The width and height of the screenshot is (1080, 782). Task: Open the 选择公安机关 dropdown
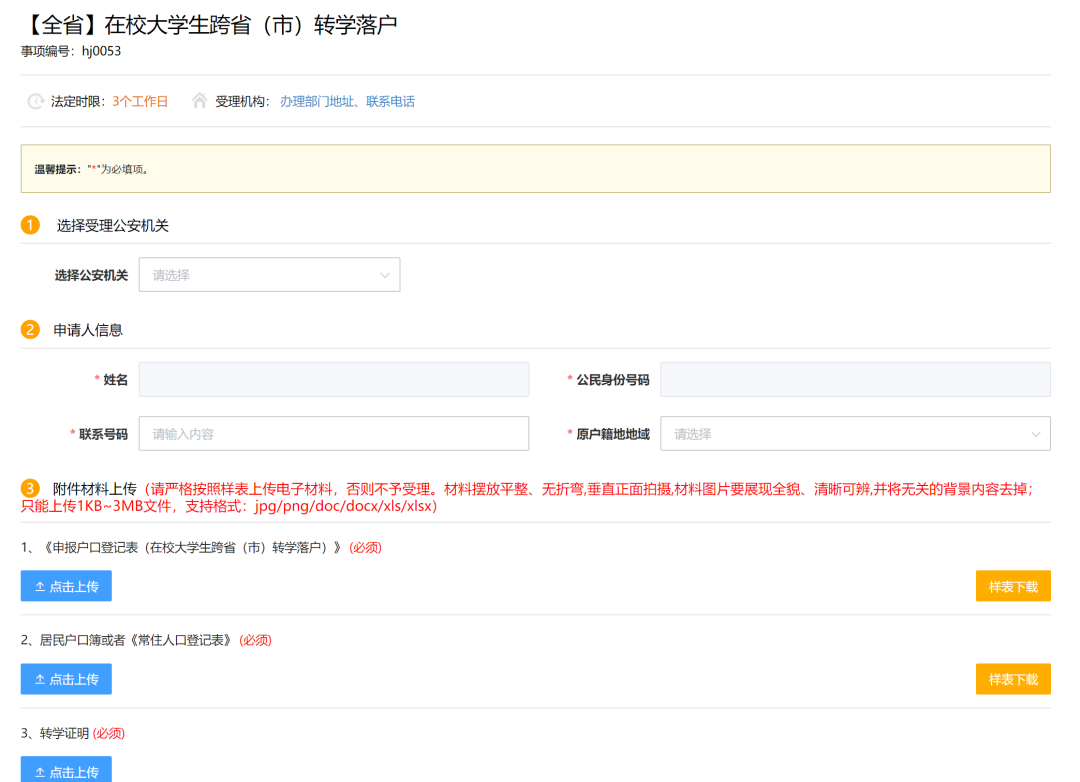point(269,274)
